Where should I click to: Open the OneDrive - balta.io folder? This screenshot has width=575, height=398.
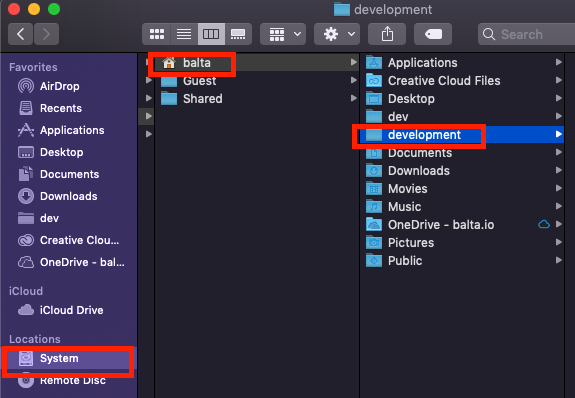tap(462, 224)
